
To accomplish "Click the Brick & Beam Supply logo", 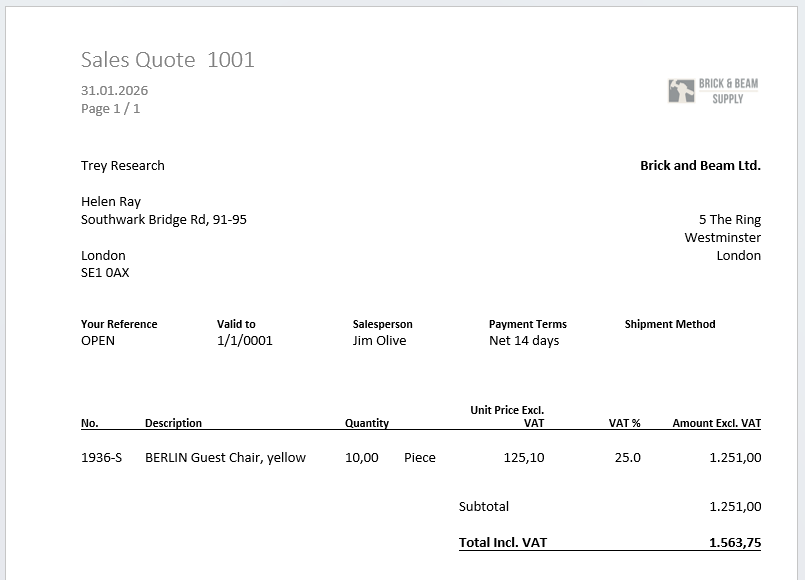I will [713, 91].
